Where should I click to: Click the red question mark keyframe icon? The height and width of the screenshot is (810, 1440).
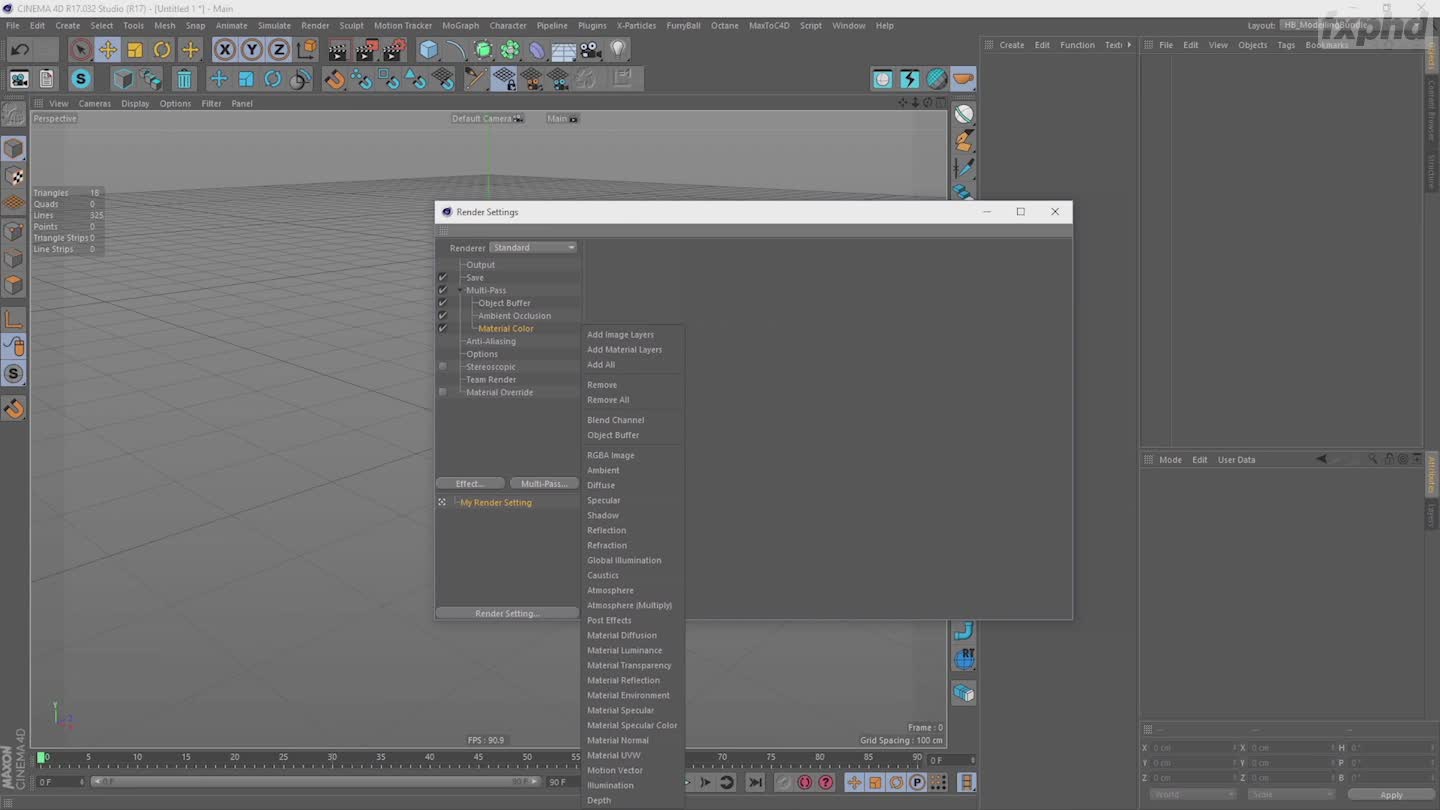click(826, 783)
